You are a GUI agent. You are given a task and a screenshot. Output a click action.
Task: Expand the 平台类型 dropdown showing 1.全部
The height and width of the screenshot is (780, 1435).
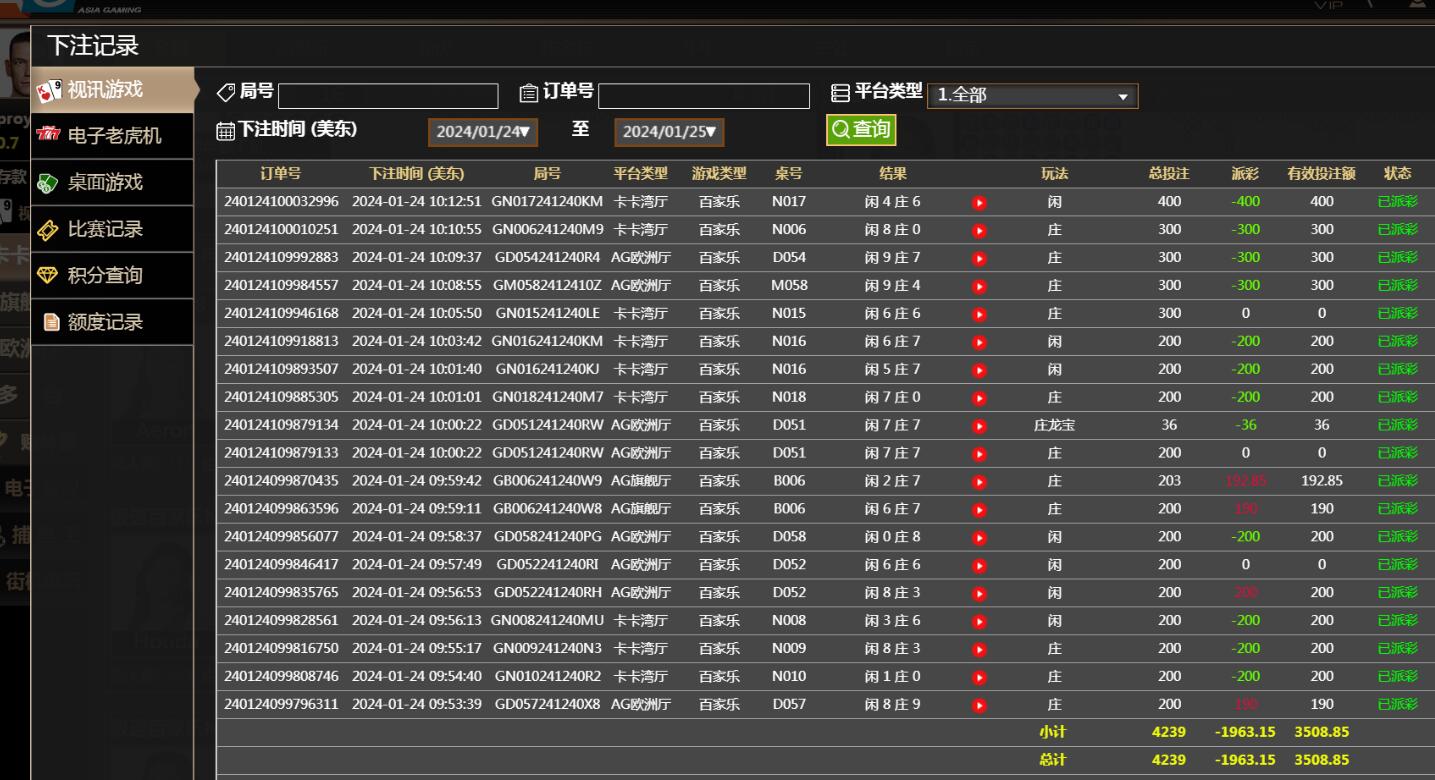(1033, 96)
